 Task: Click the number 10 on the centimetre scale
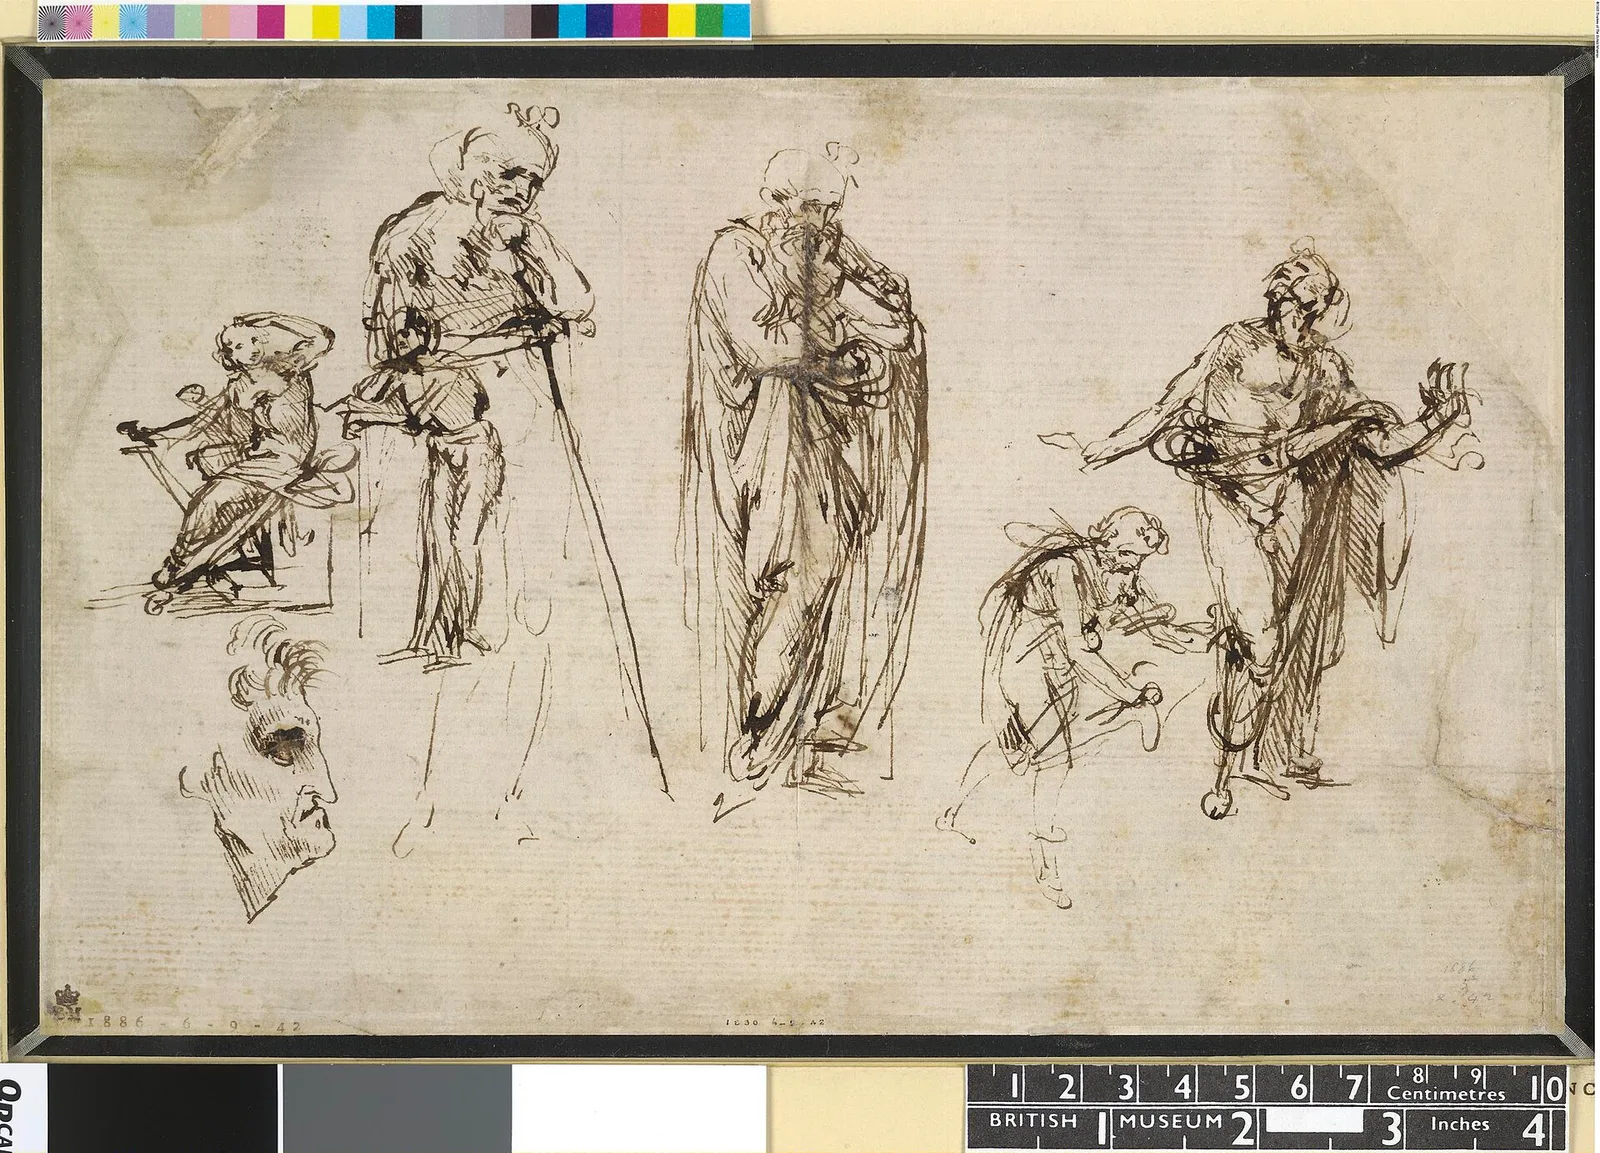(1545, 1086)
